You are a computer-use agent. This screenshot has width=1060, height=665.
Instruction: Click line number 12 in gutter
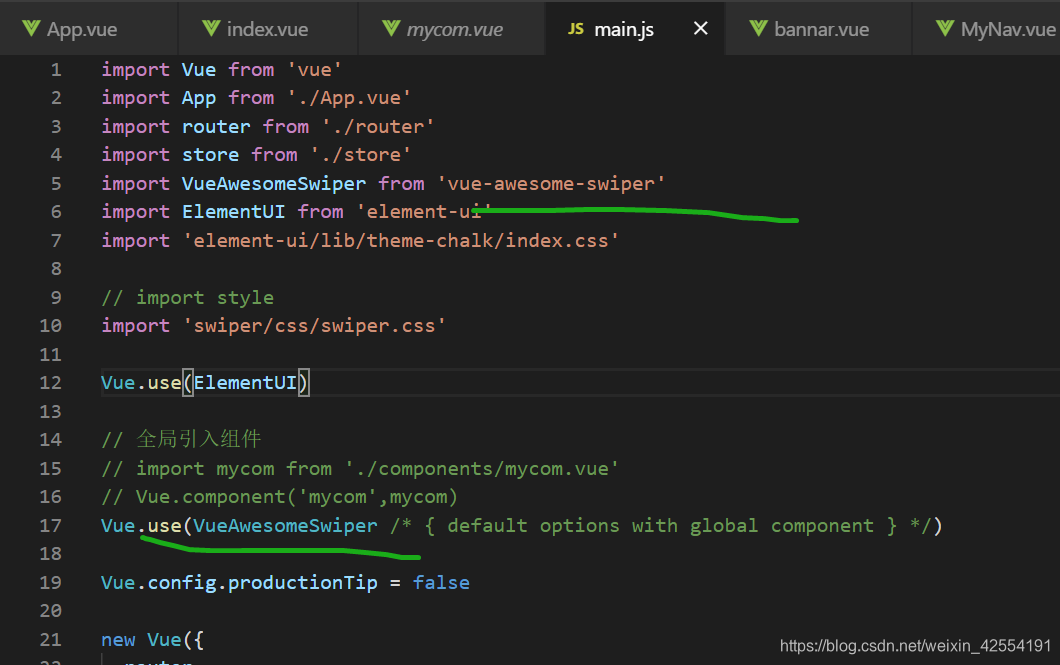point(51,383)
